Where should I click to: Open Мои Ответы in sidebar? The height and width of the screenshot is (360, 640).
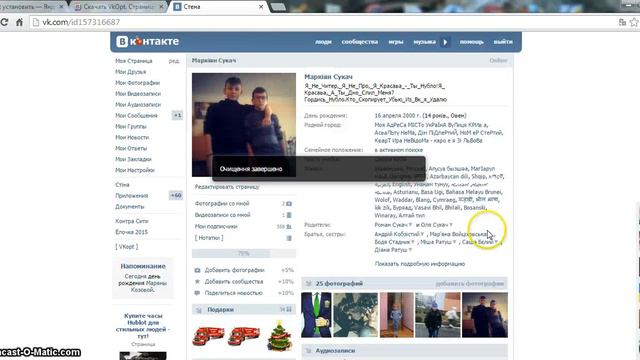tap(131, 149)
